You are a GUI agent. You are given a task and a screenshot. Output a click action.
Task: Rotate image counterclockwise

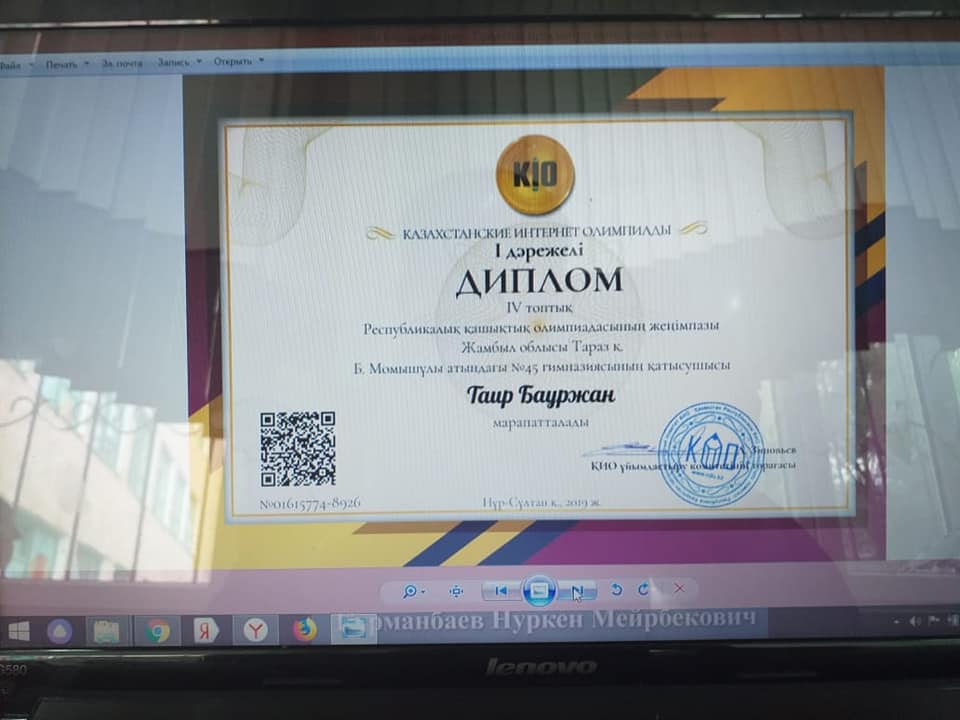[617, 589]
